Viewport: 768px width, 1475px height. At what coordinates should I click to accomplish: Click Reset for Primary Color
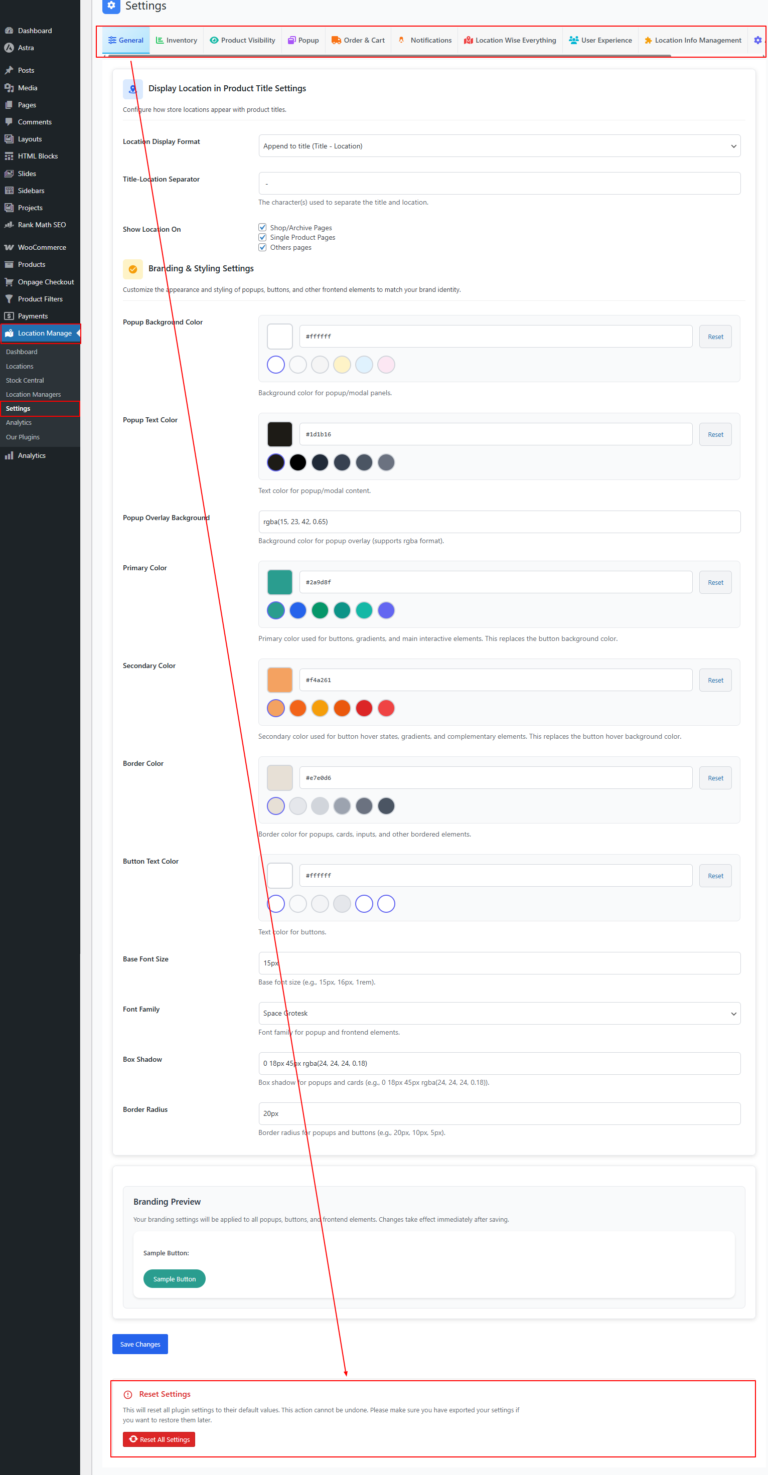(715, 582)
